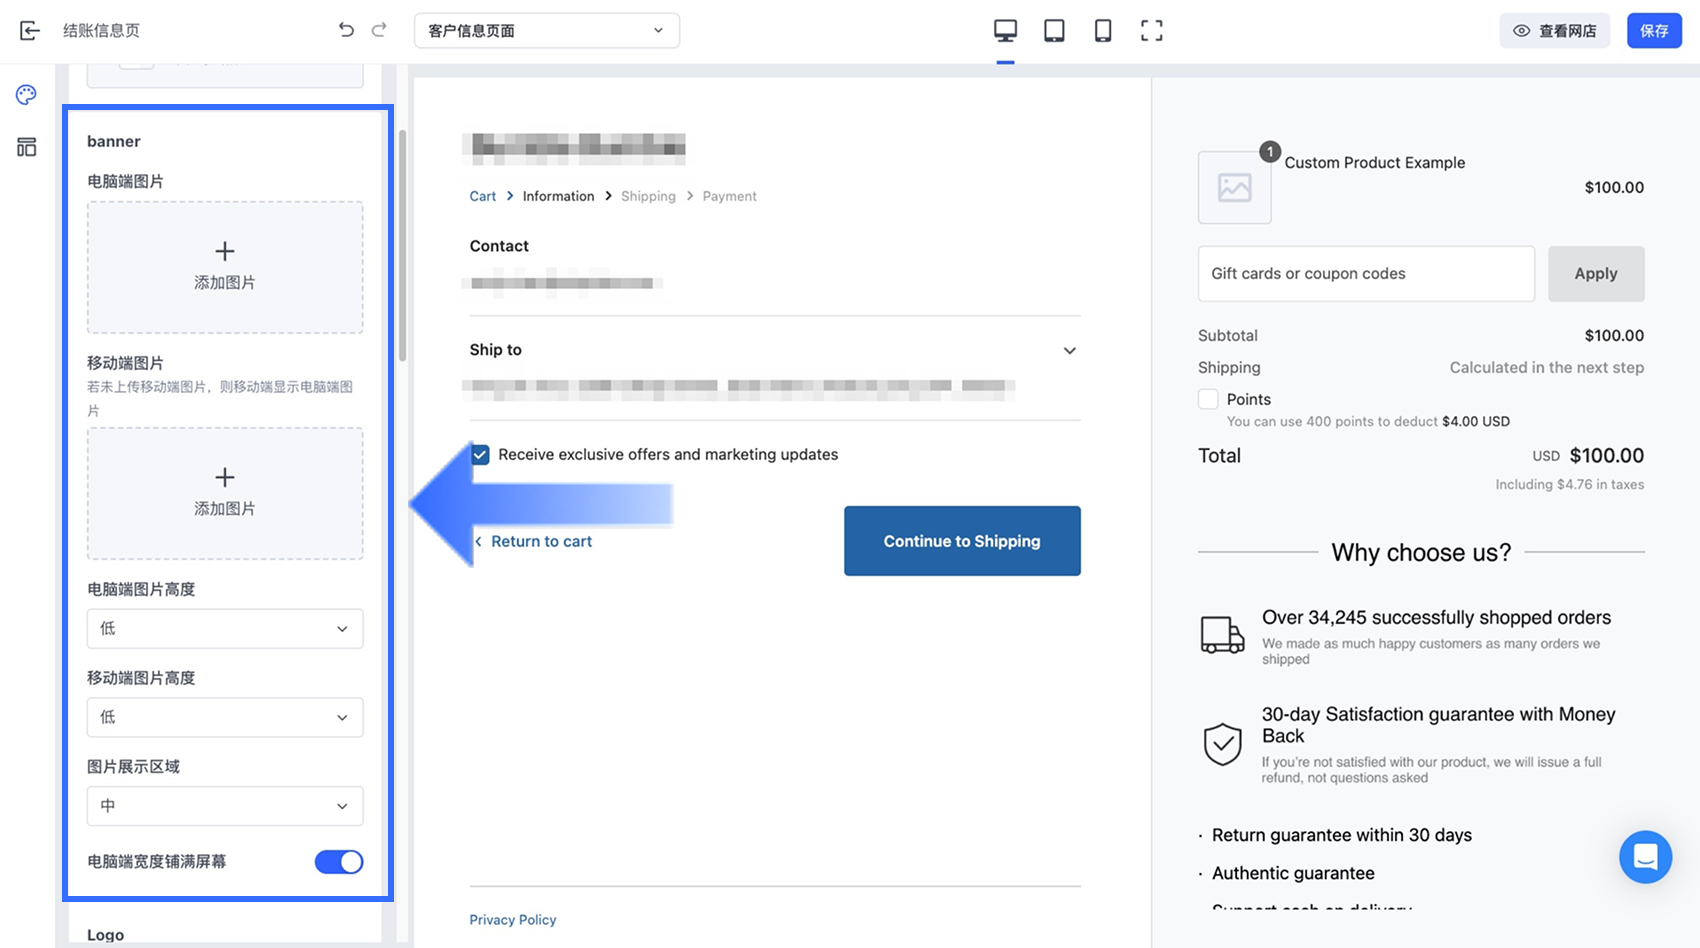Screen dimensions: 1700x948
Task: Click Including $4.76 in taxes text
Action: (1570, 485)
